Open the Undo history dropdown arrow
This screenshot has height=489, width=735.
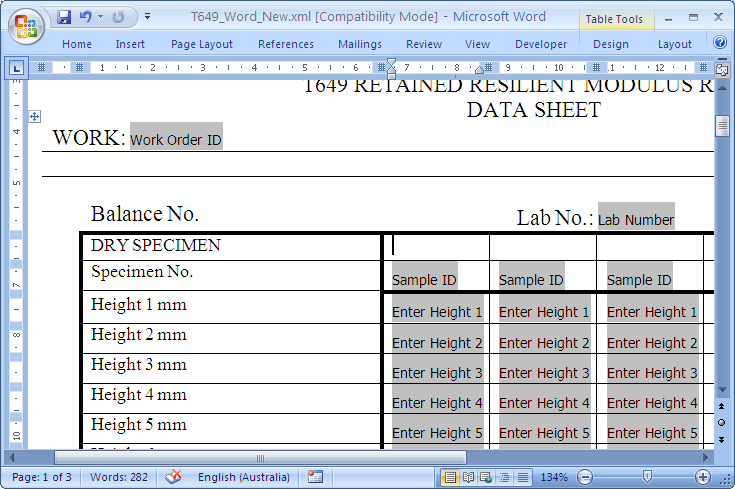pyautogui.click(x=100, y=17)
